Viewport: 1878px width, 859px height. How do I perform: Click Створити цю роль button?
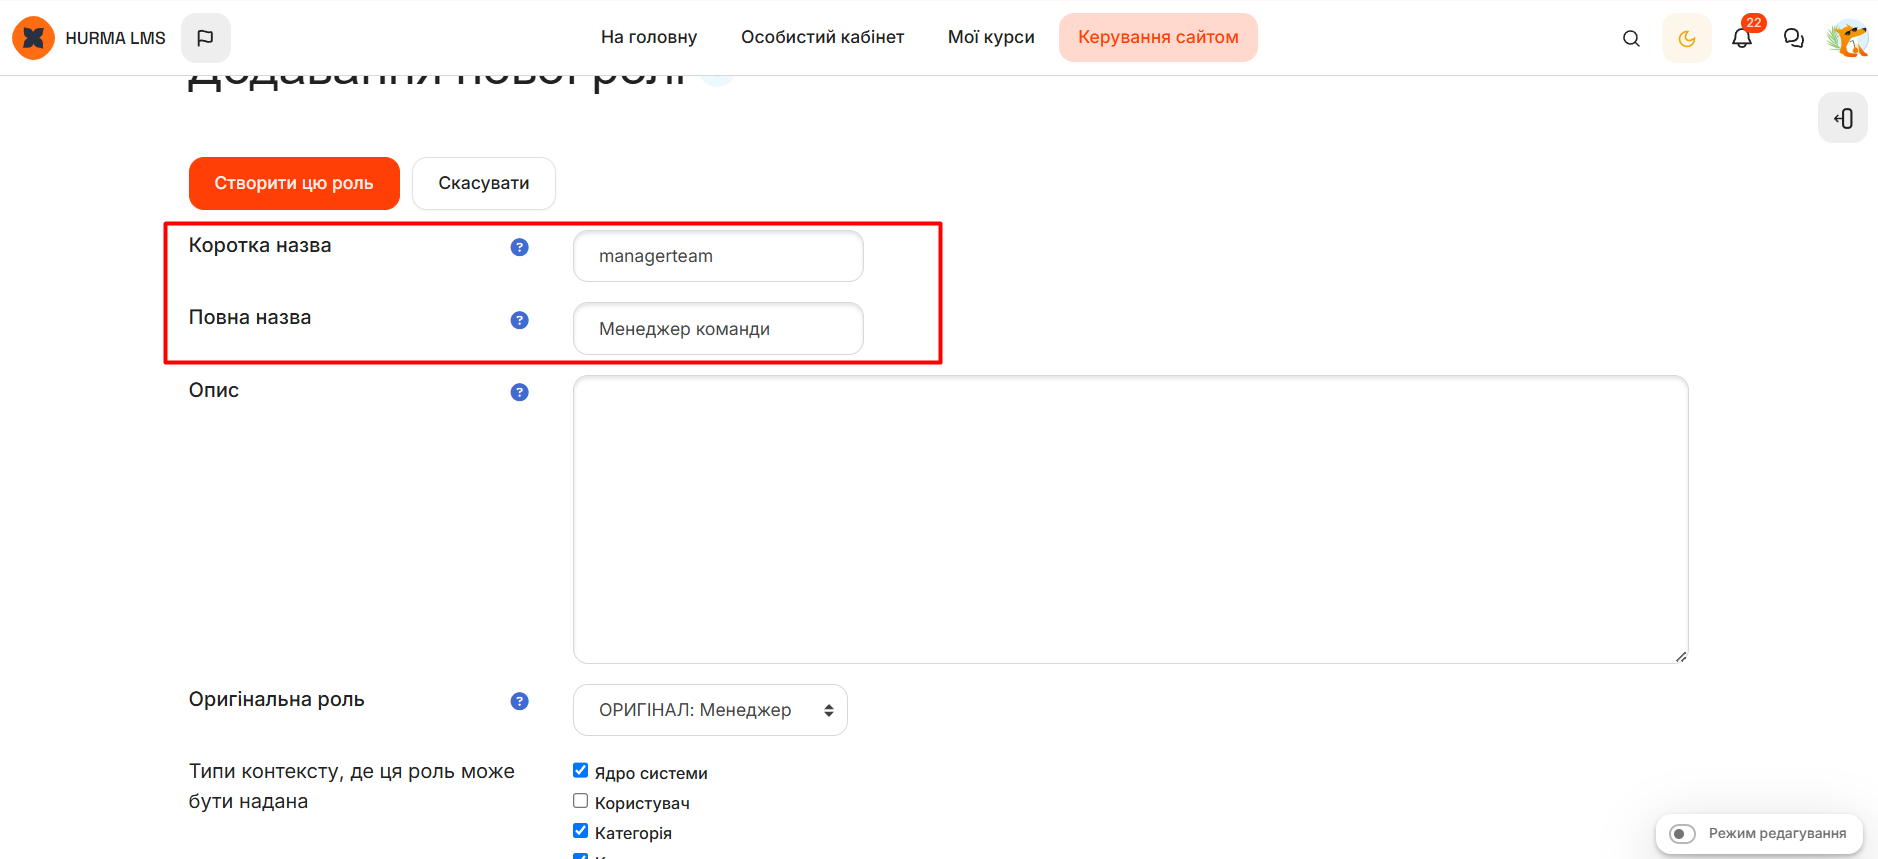tap(294, 183)
